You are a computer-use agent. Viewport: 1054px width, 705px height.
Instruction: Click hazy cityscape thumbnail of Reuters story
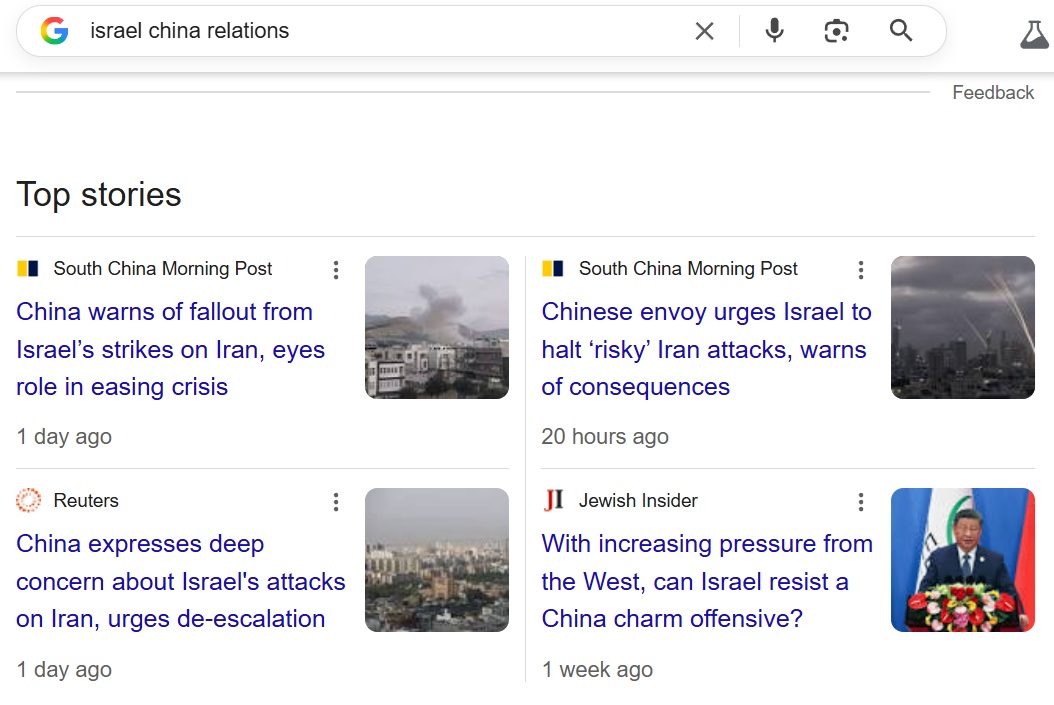click(x=437, y=560)
